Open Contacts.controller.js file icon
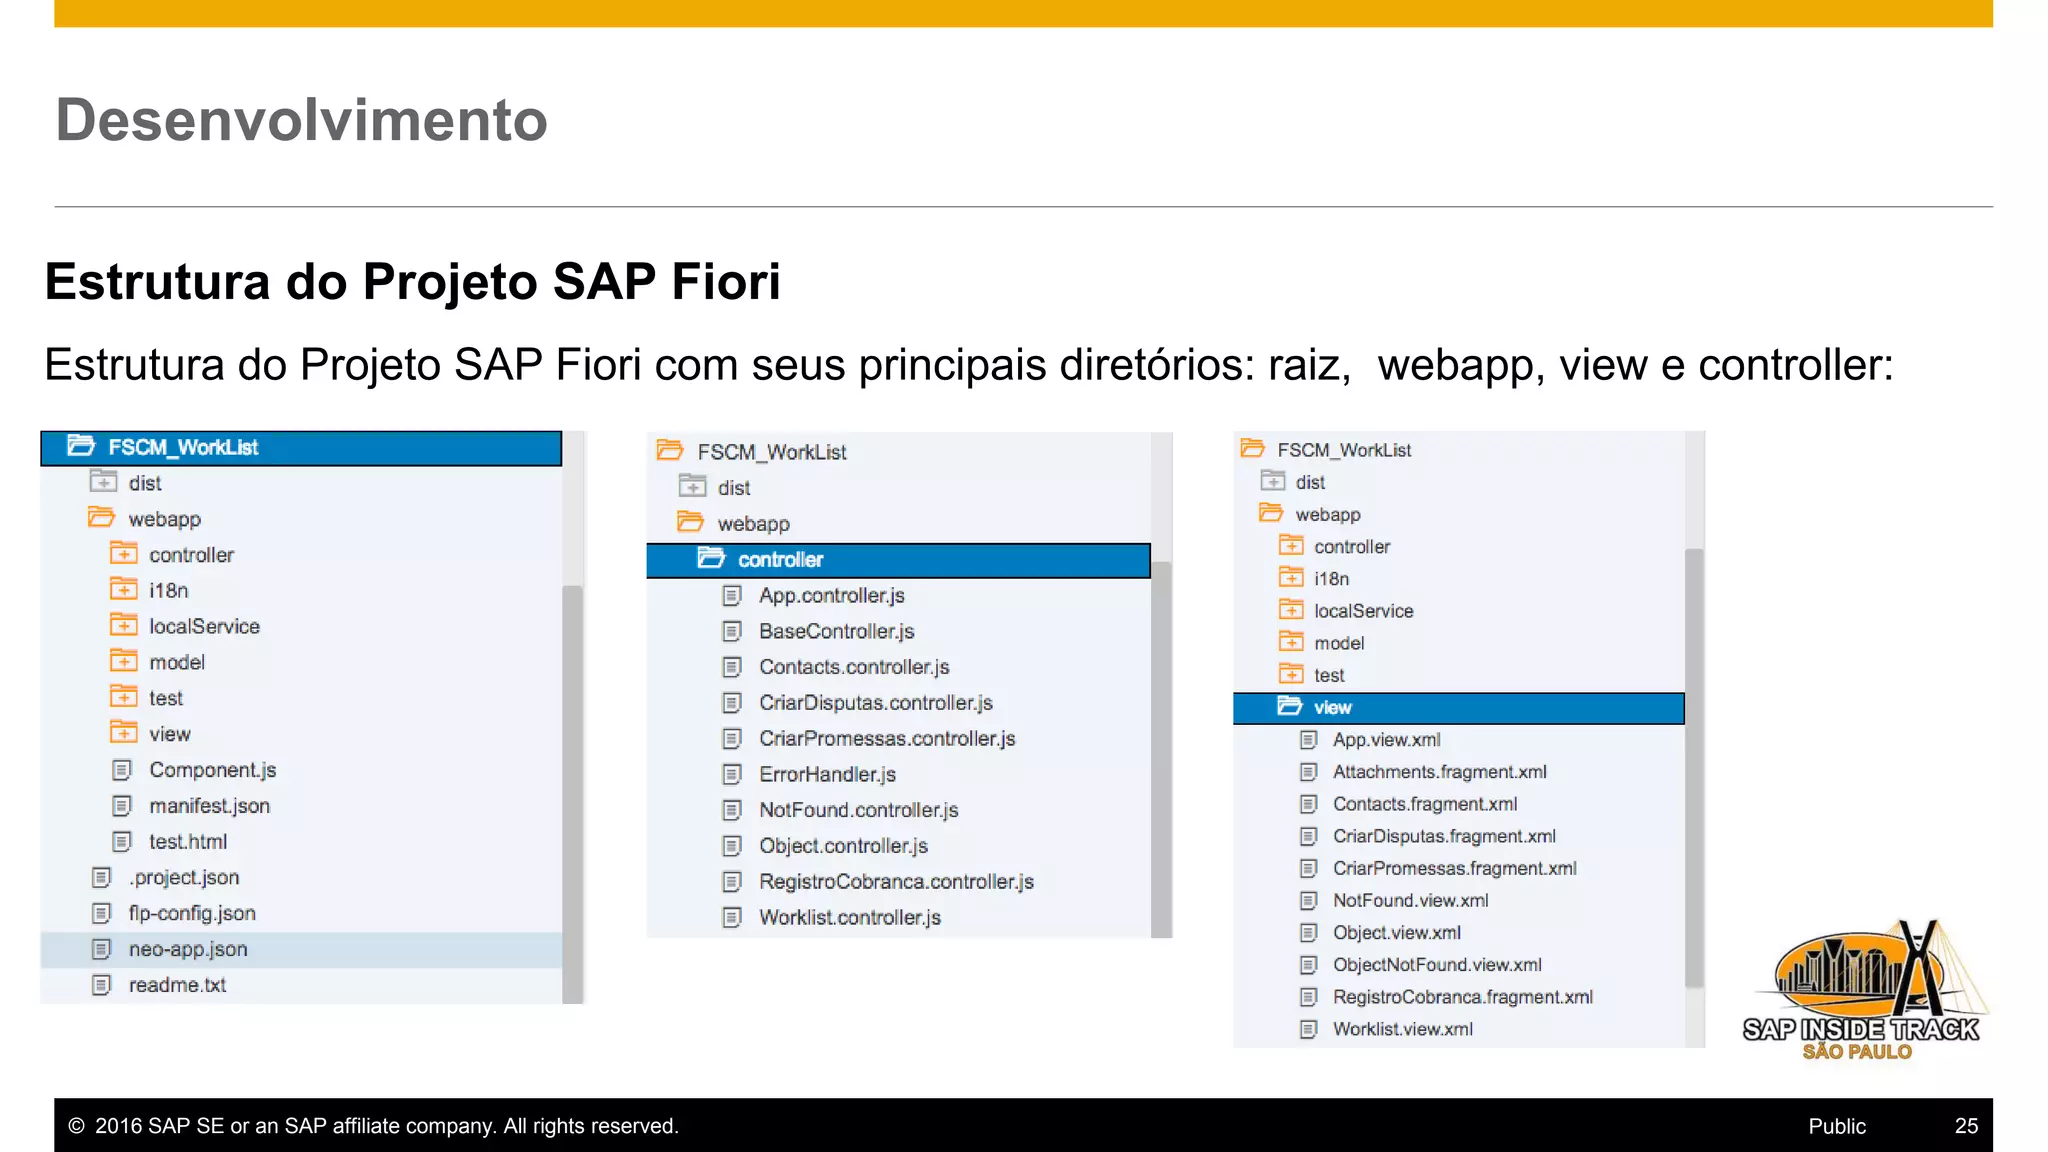 (x=733, y=667)
